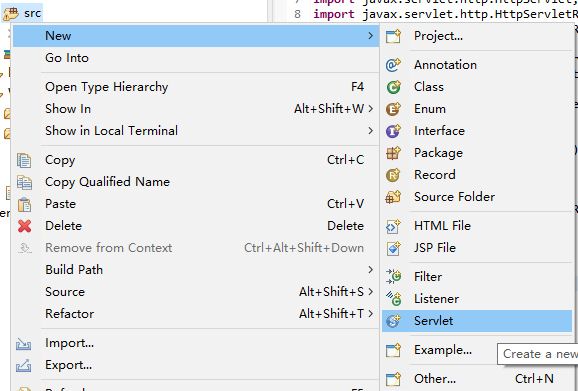Click editor line 8 import statement

click(445, 14)
